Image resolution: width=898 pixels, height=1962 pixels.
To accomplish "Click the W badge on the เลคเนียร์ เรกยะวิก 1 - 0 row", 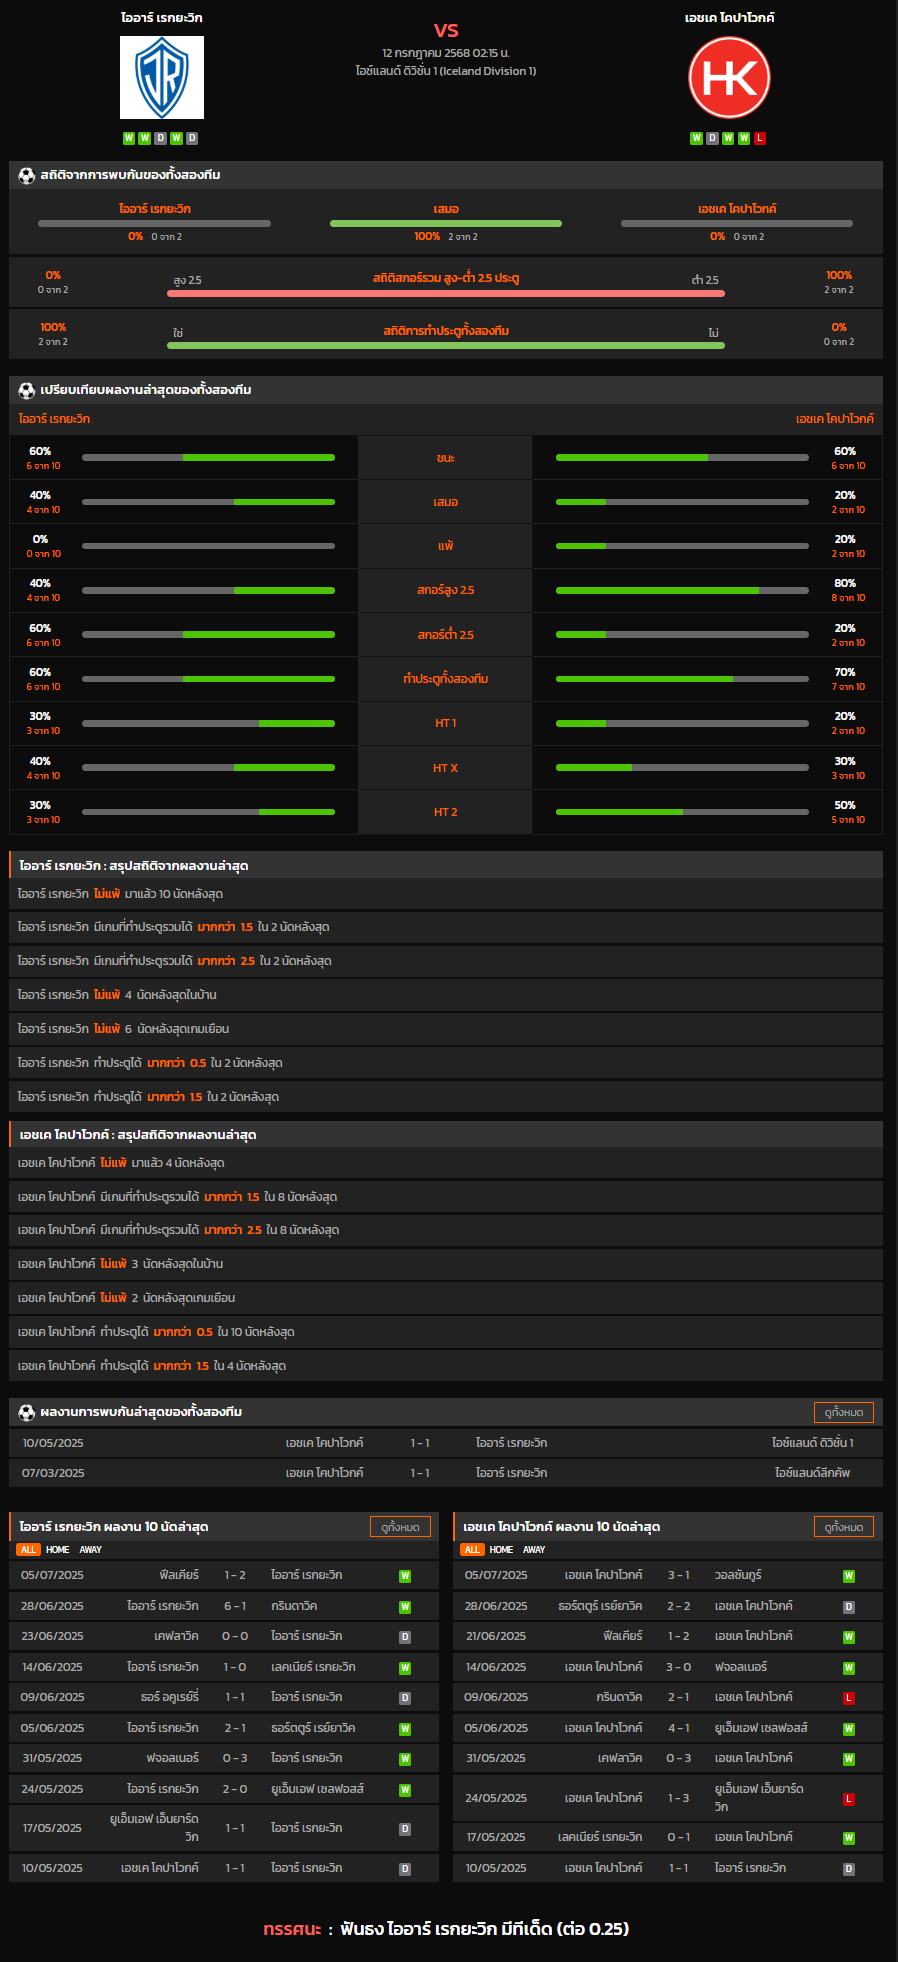I will click(x=405, y=1668).
